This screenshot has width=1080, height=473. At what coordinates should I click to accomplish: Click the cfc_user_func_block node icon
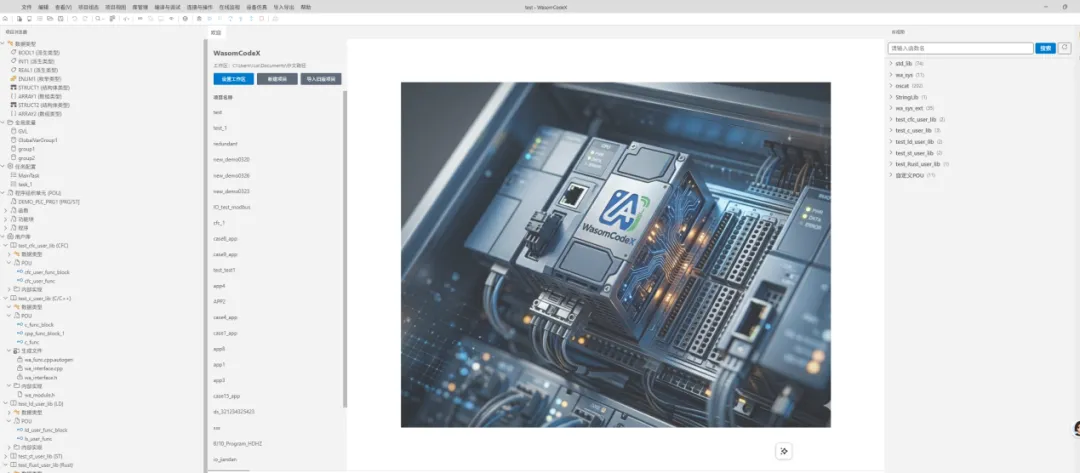tap(20, 272)
